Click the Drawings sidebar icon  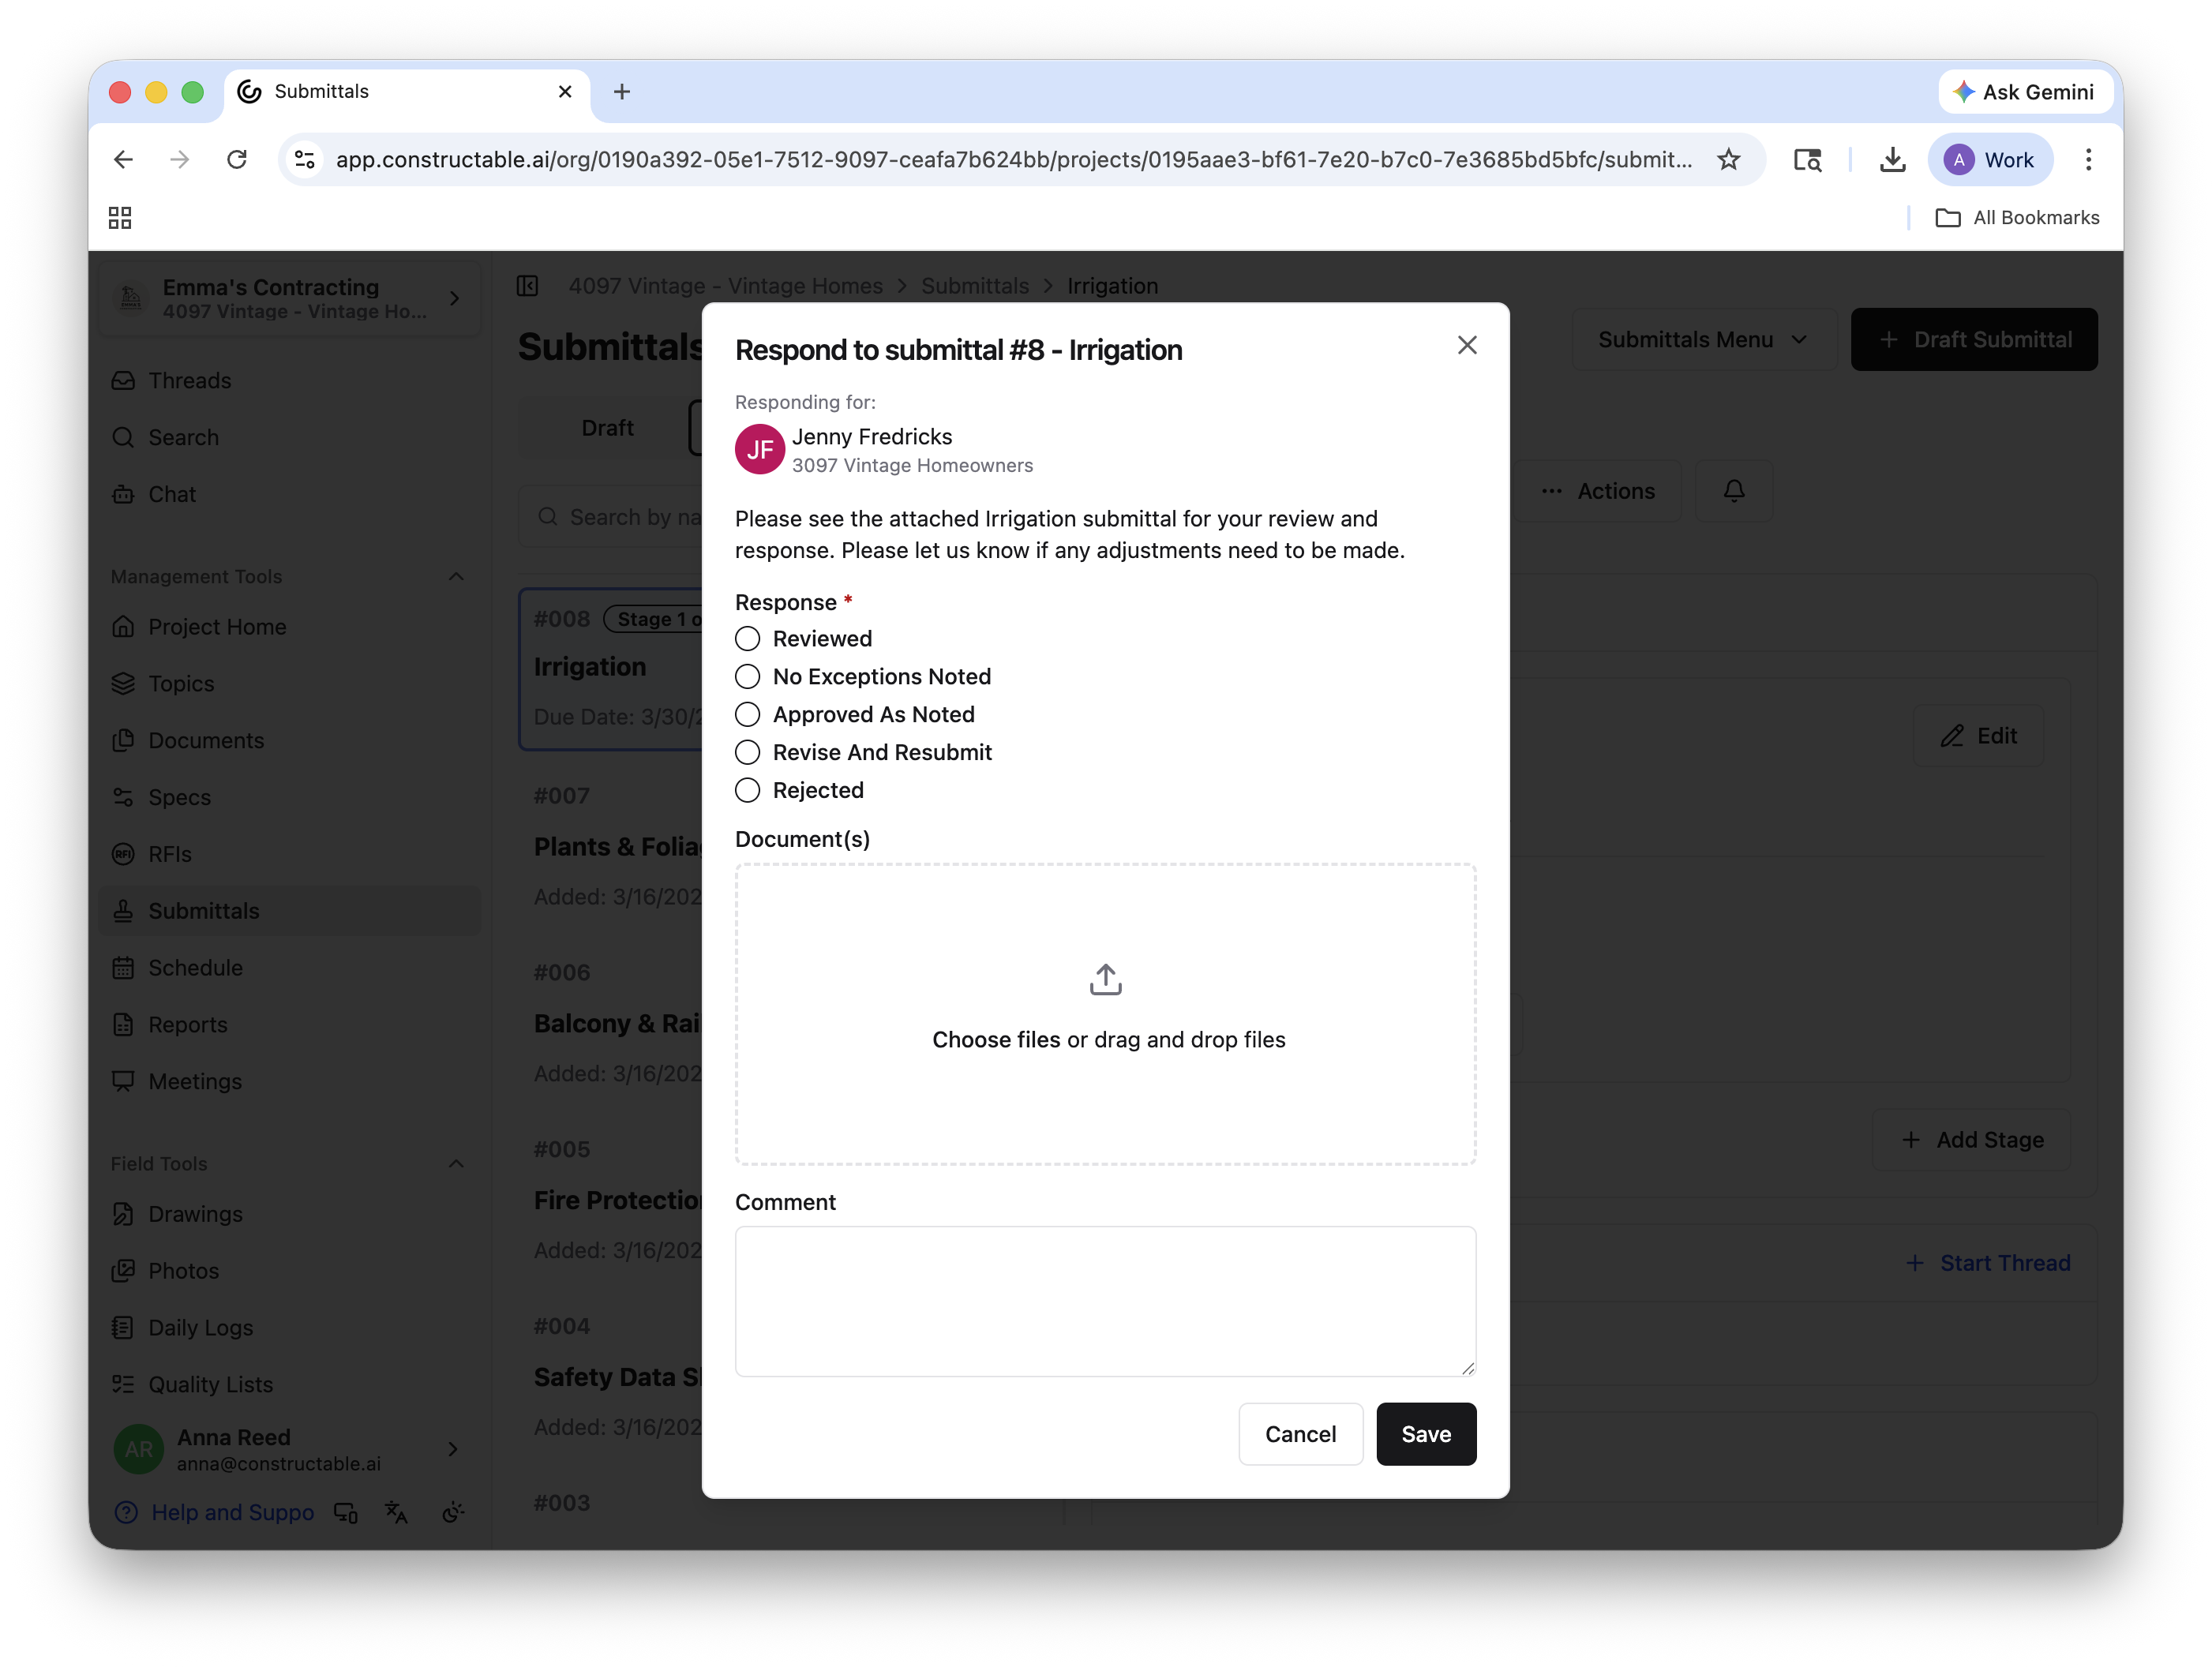click(123, 1214)
